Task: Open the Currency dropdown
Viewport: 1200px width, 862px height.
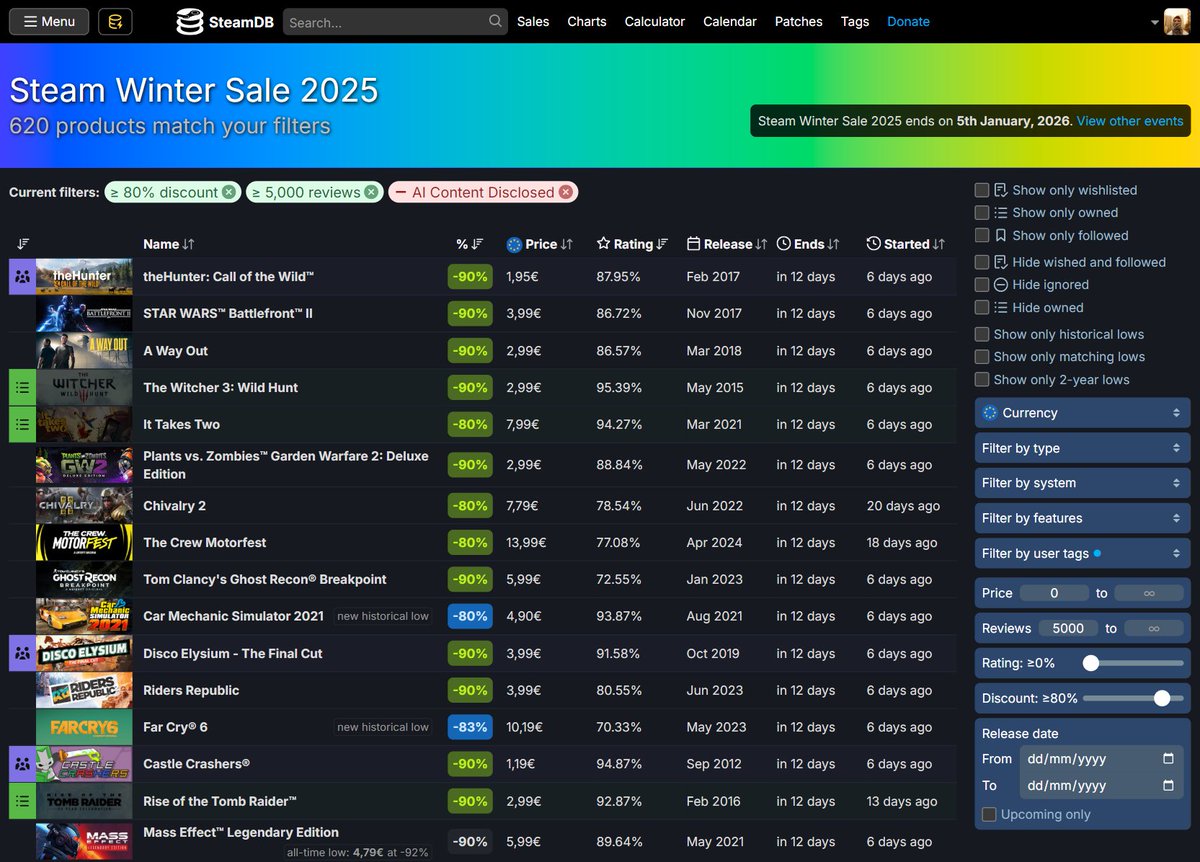Action: click(x=1083, y=413)
